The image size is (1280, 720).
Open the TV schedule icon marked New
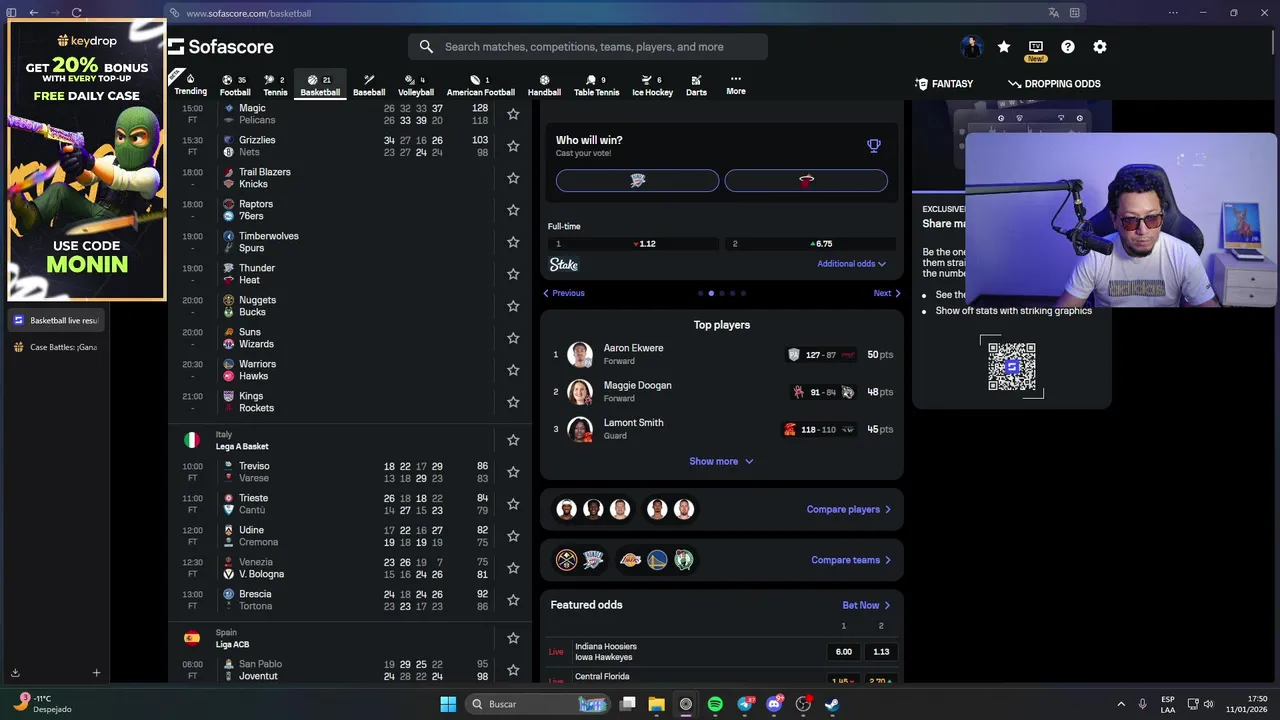click(1036, 47)
